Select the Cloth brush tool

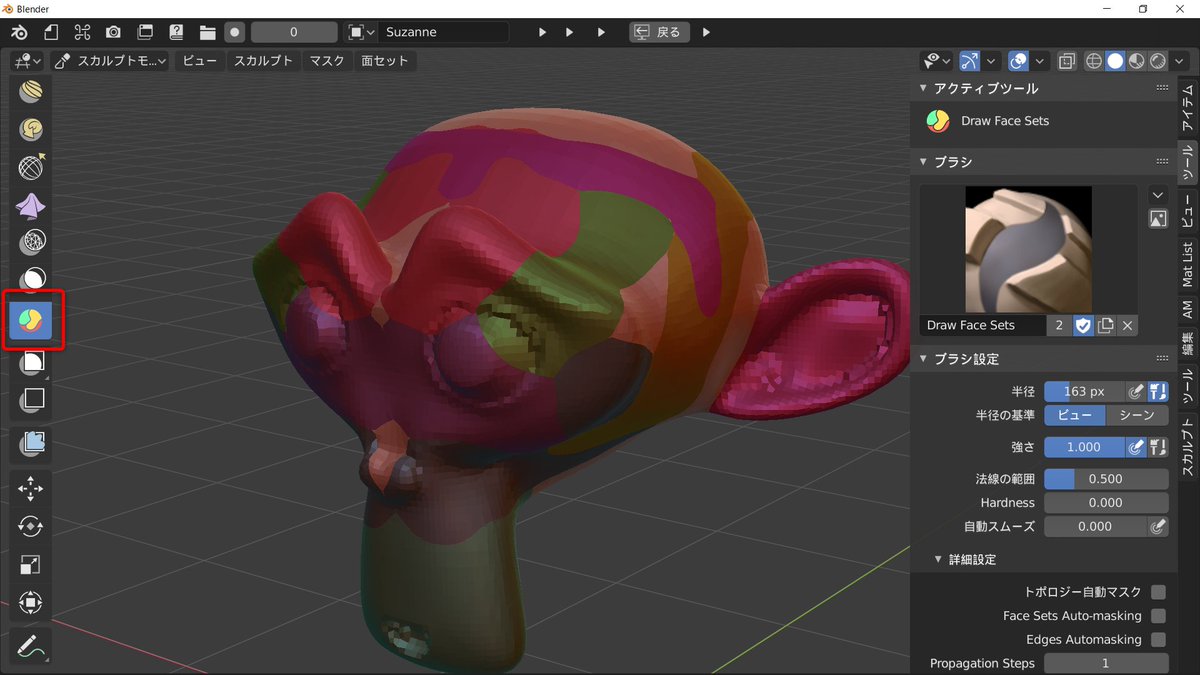32,205
